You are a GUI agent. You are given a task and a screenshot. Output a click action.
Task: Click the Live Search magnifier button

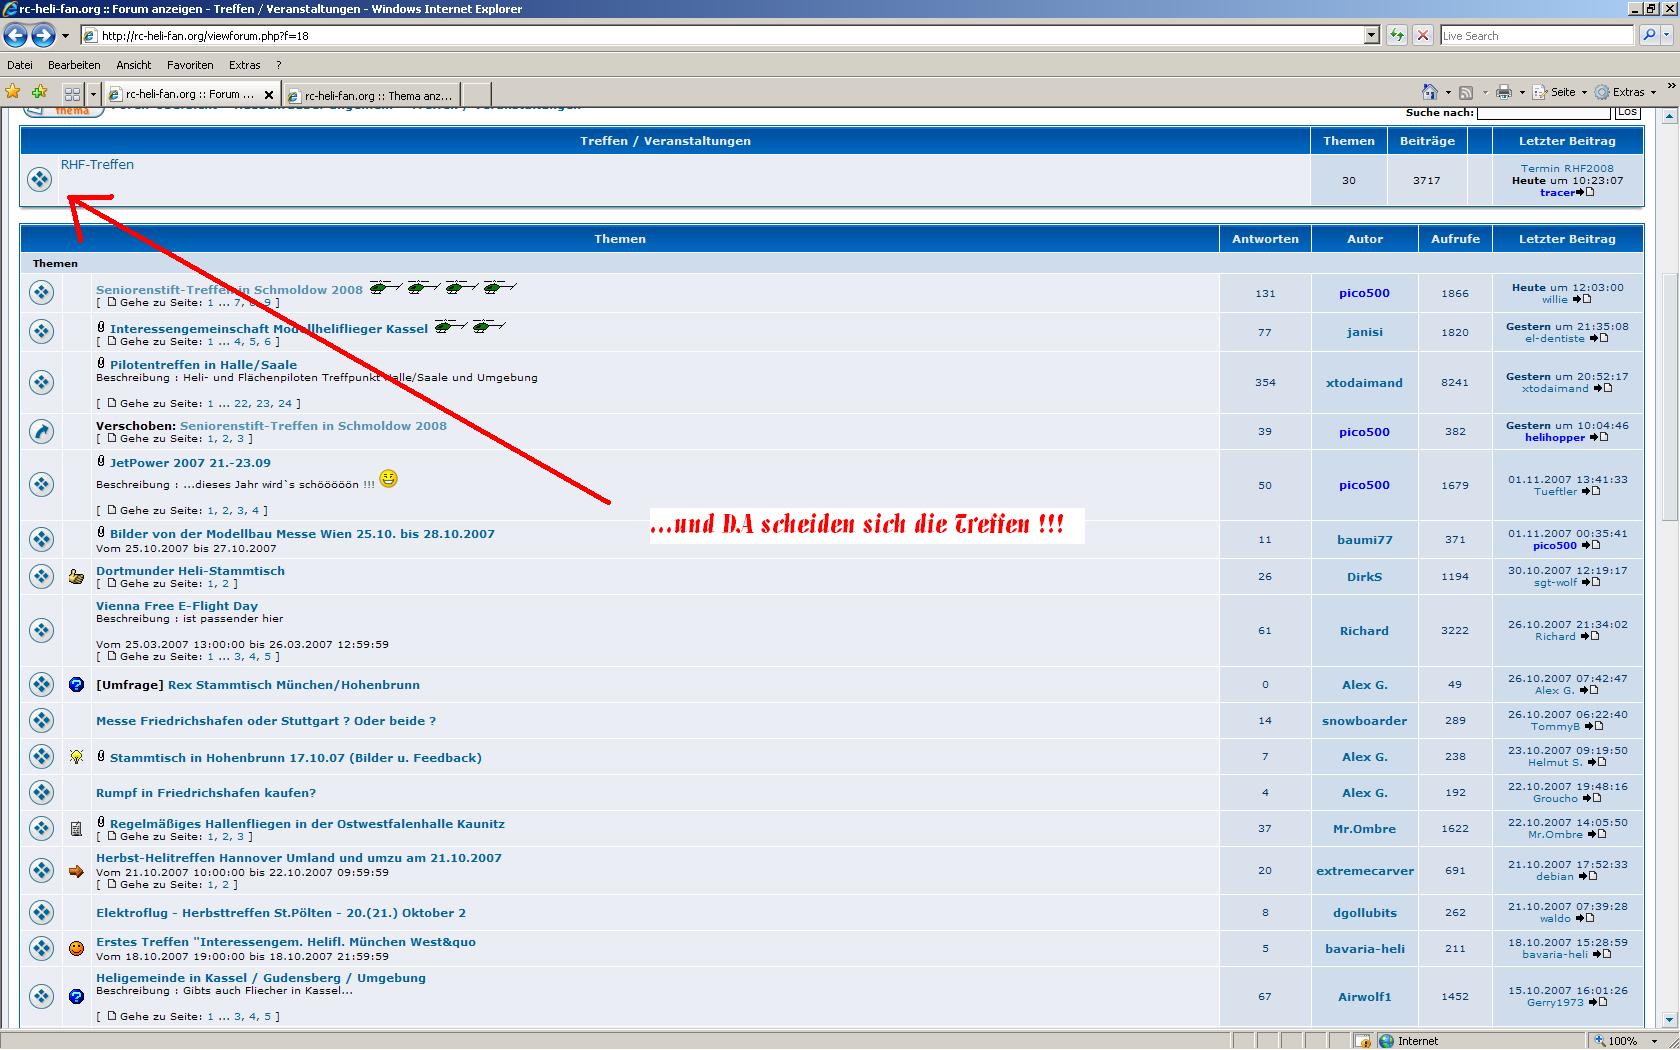(x=1648, y=36)
